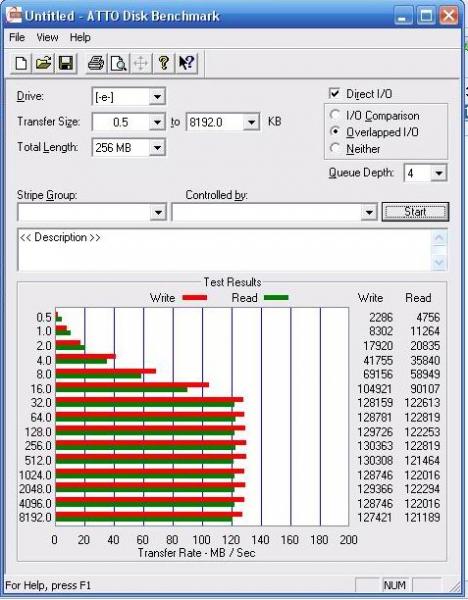
Task: Click the About question mark icon
Action: (163, 63)
